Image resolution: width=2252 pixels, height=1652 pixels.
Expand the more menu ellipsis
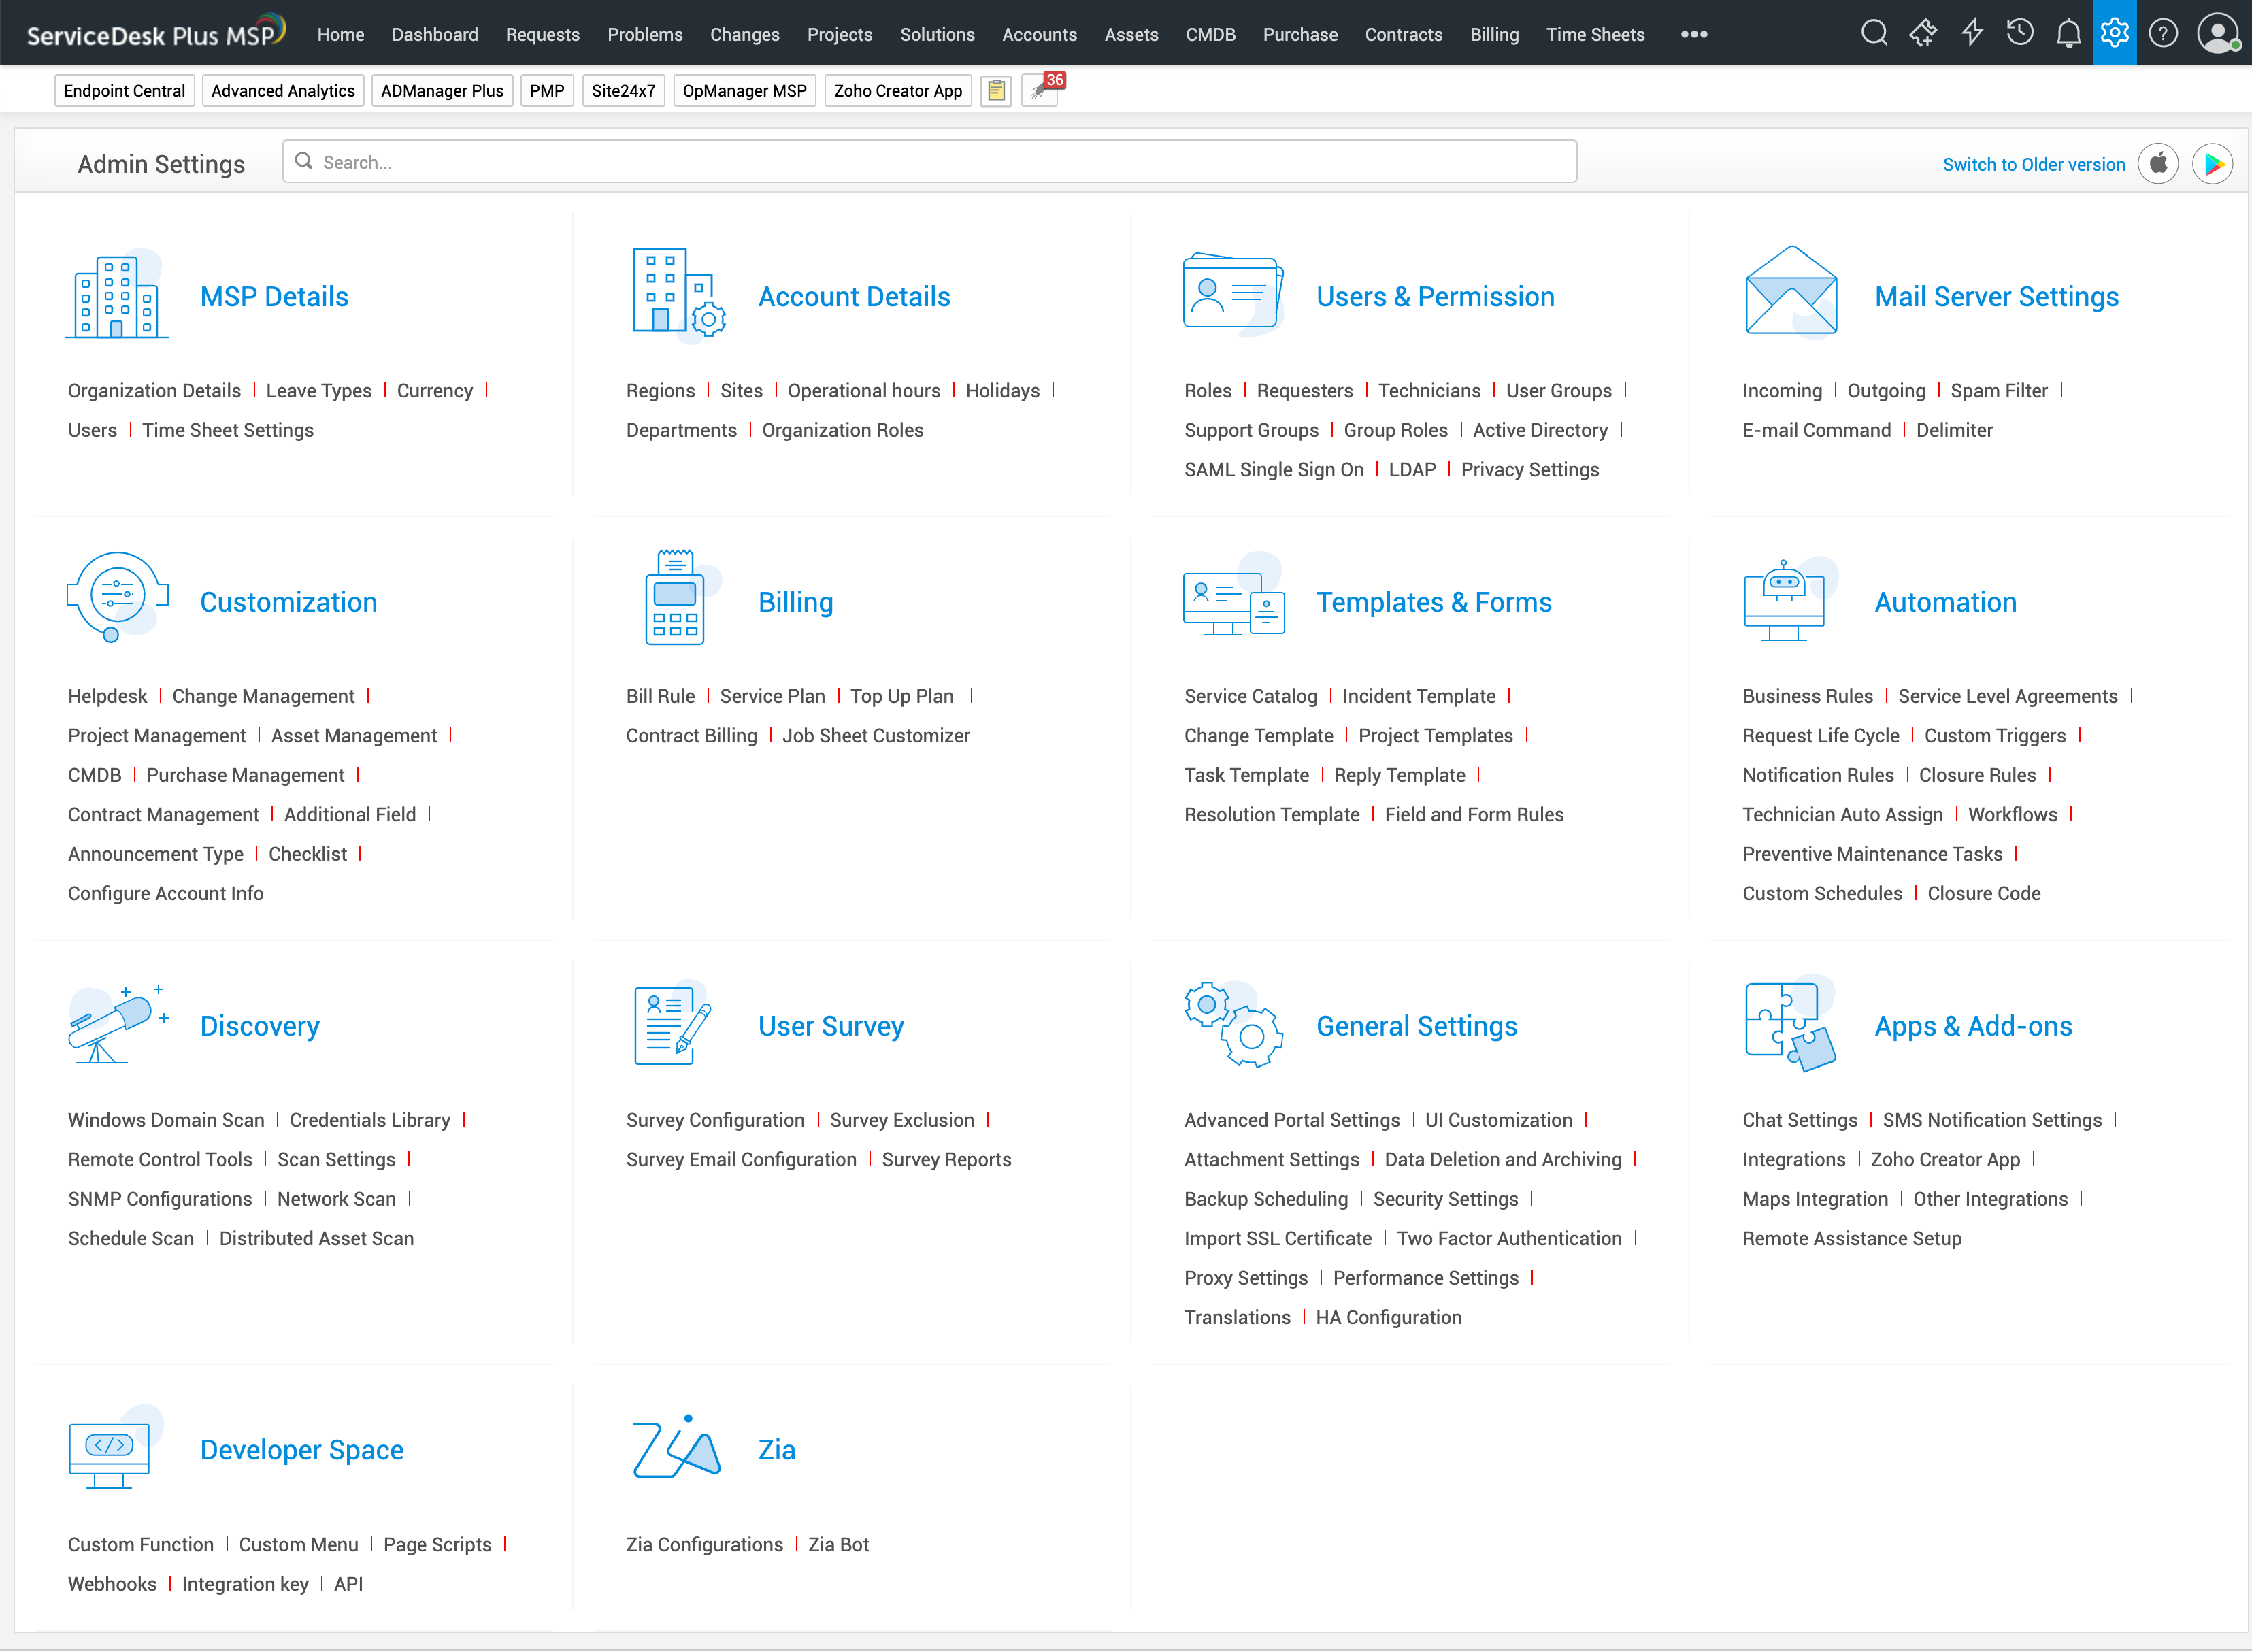(1693, 34)
